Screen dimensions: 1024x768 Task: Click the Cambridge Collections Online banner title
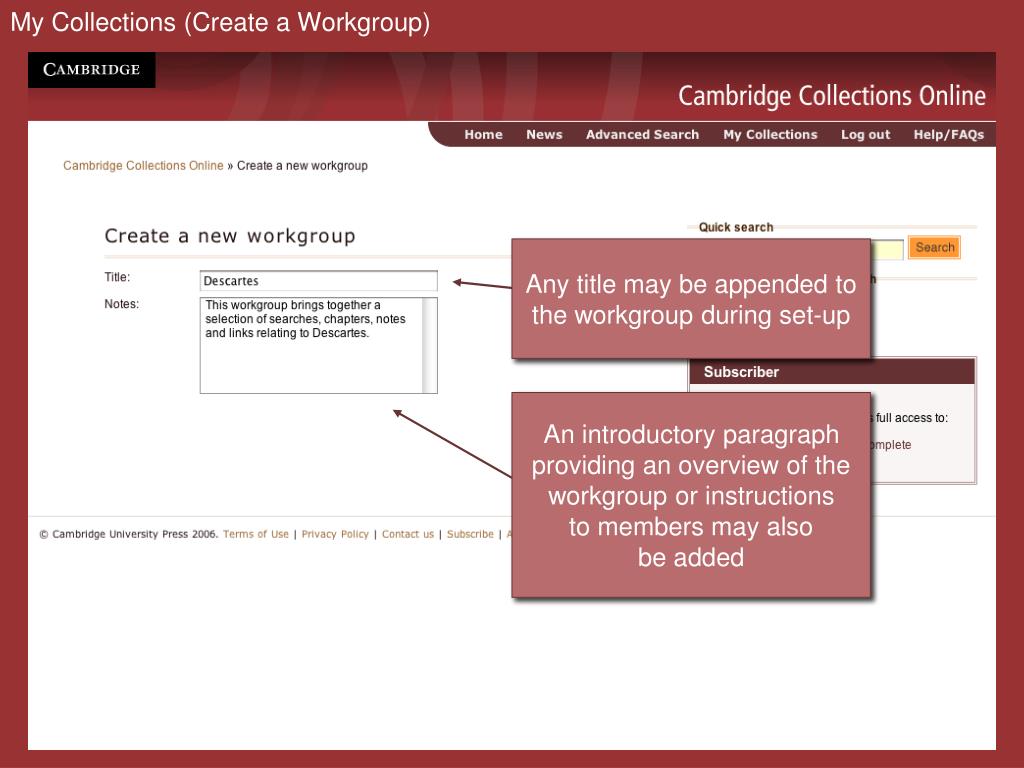pyautogui.click(x=832, y=96)
